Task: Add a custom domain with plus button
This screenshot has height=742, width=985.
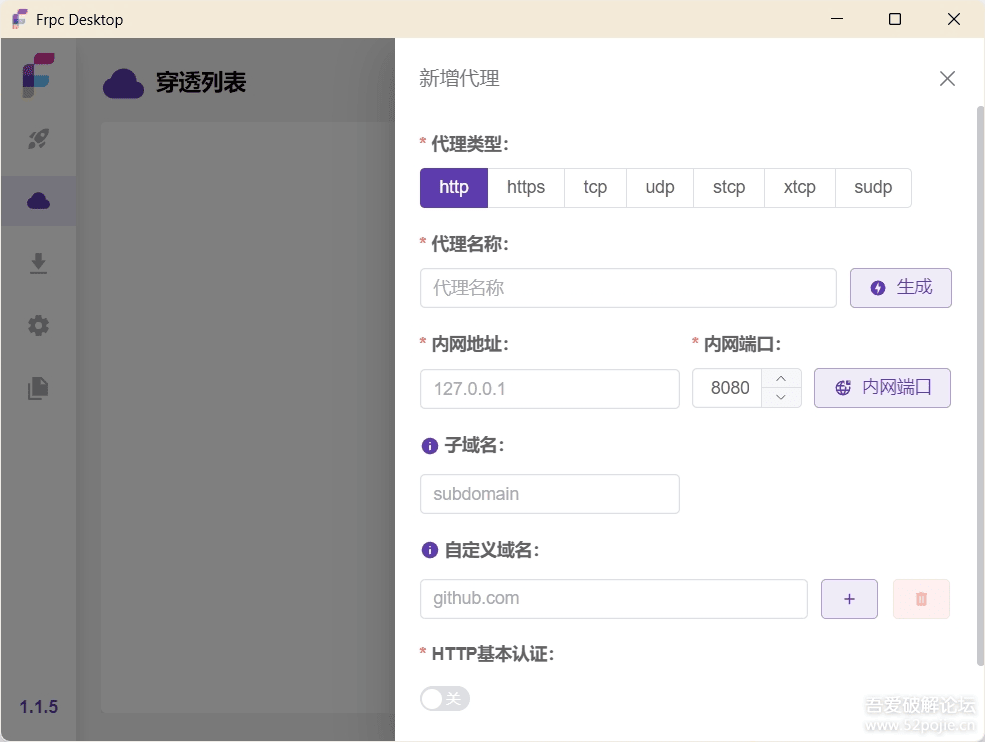Action: pos(849,599)
